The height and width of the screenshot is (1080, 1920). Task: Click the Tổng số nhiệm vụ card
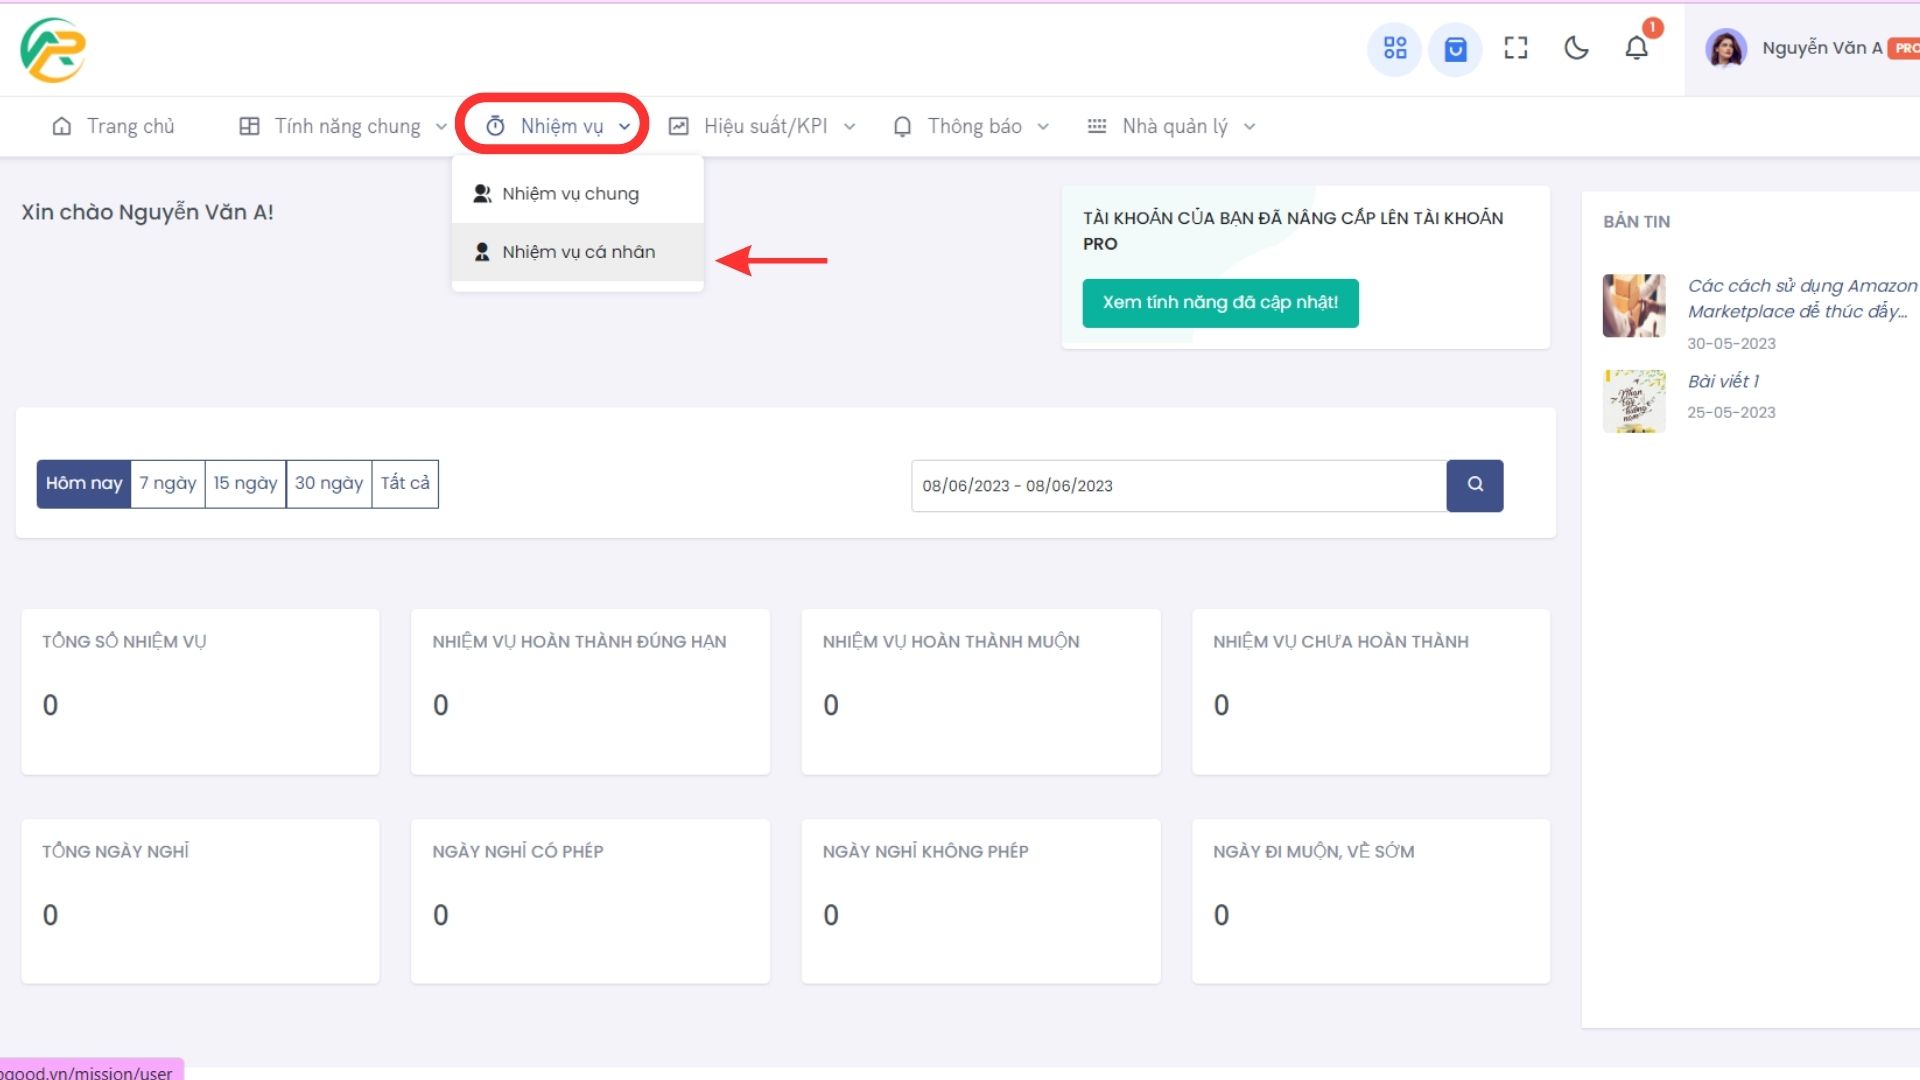pos(200,692)
